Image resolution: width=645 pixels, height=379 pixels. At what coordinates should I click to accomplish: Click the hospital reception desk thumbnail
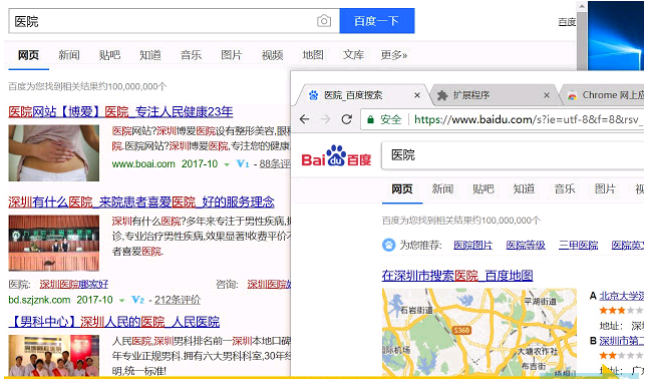point(54,242)
